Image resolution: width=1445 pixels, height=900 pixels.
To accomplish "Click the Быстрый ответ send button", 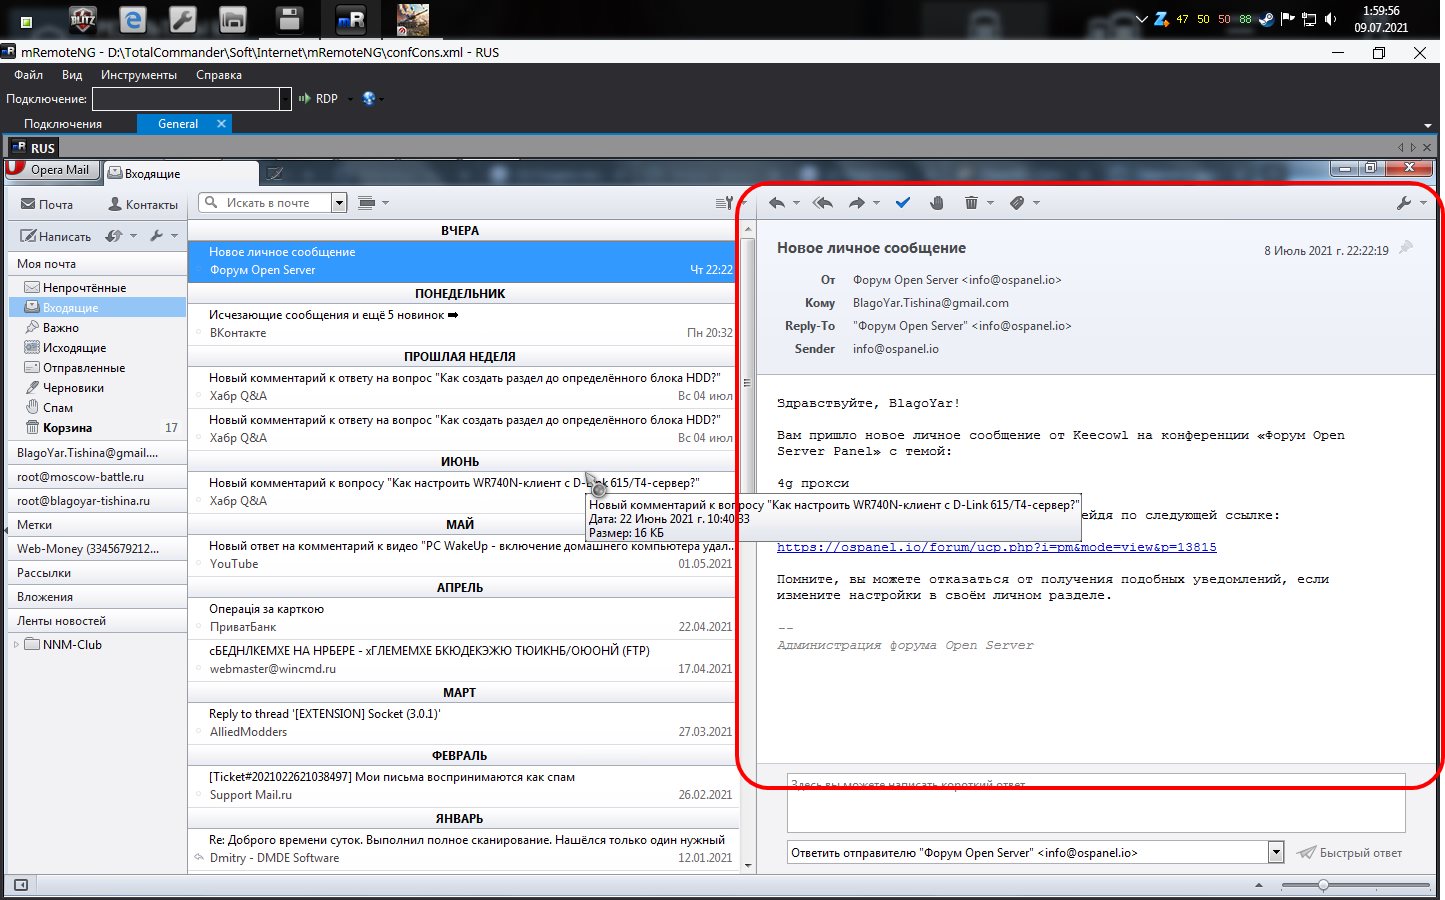I will point(1349,853).
